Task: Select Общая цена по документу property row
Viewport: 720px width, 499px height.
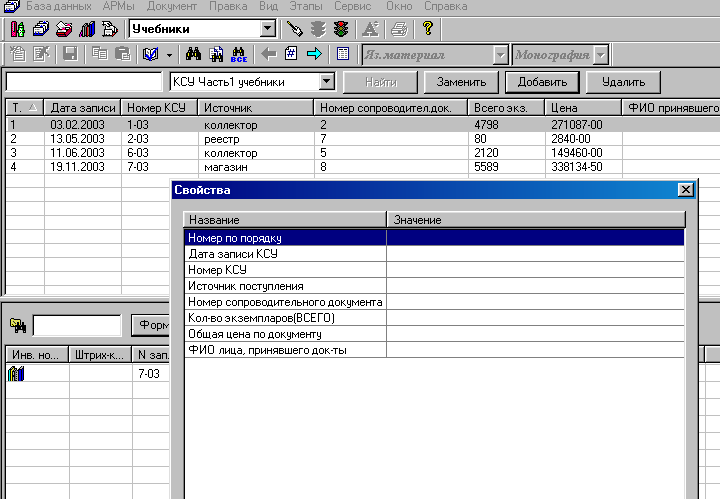Action: click(434, 334)
